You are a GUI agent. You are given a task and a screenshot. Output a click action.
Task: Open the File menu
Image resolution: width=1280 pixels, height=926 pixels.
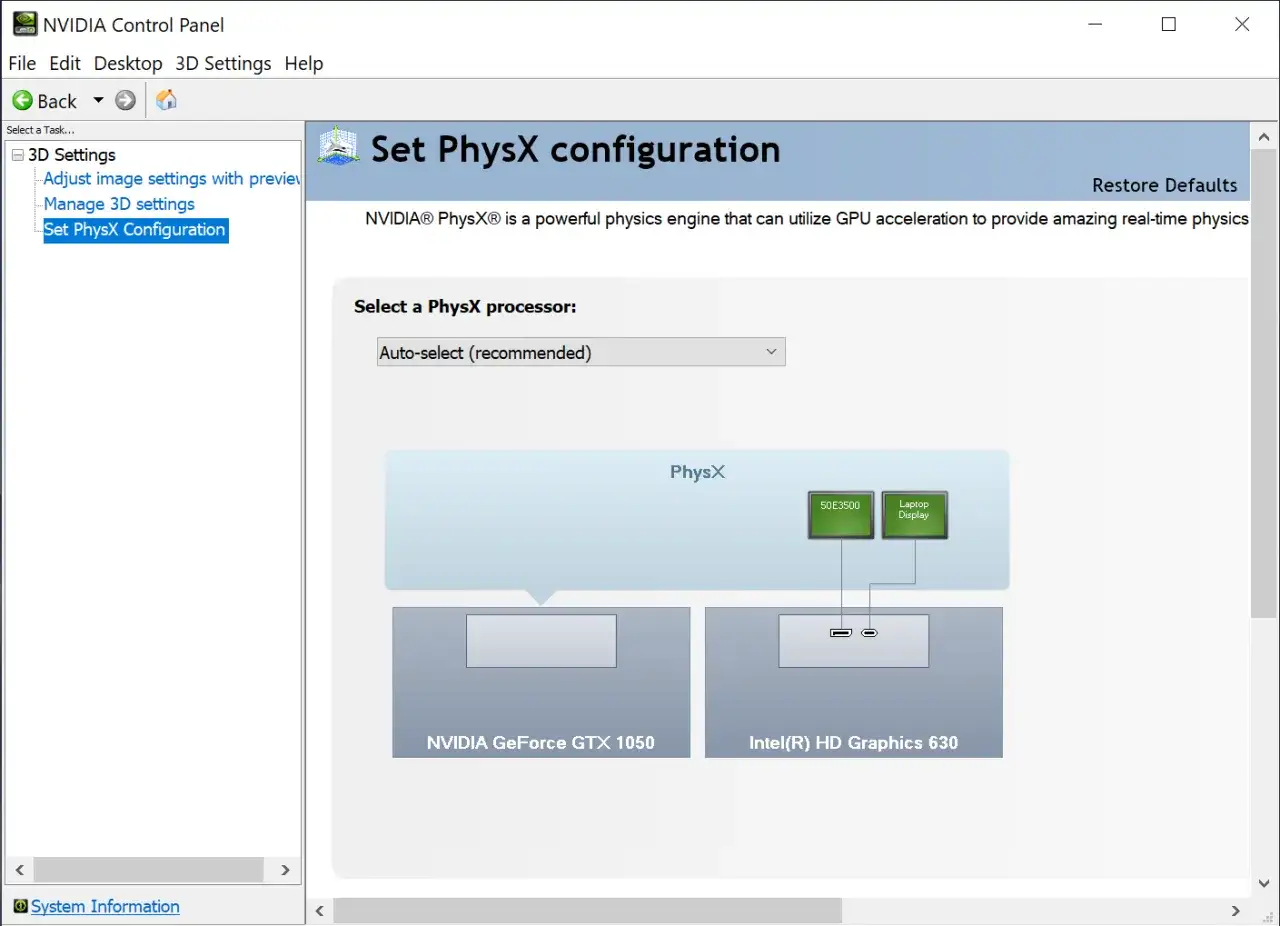[22, 63]
